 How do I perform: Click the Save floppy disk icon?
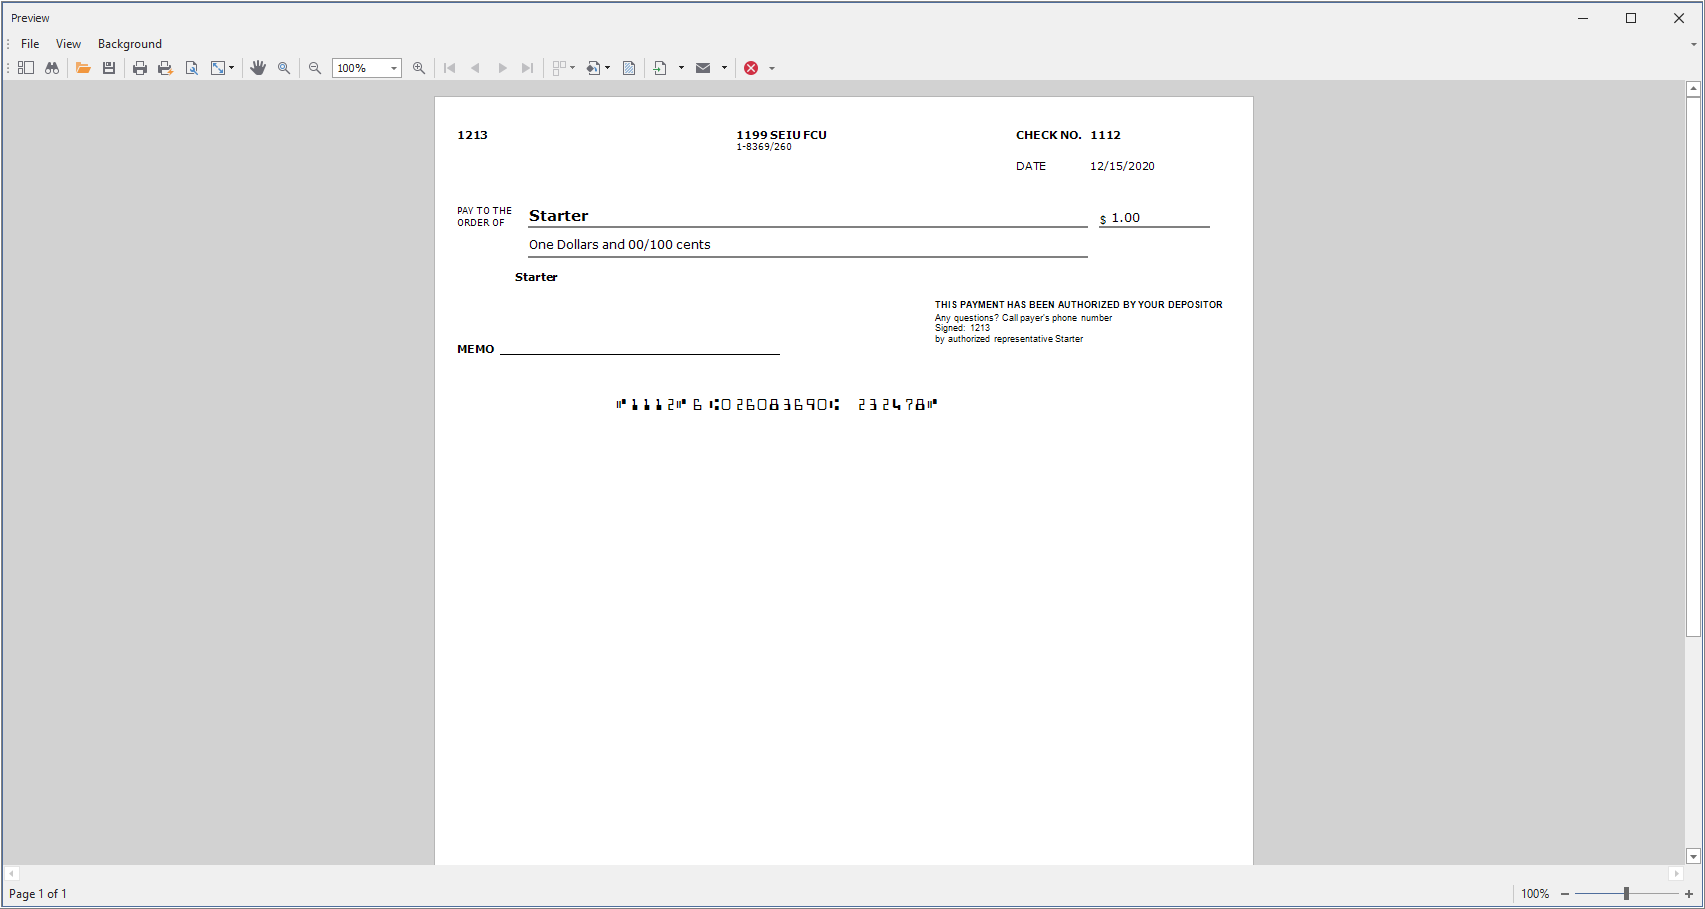click(109, 68)
